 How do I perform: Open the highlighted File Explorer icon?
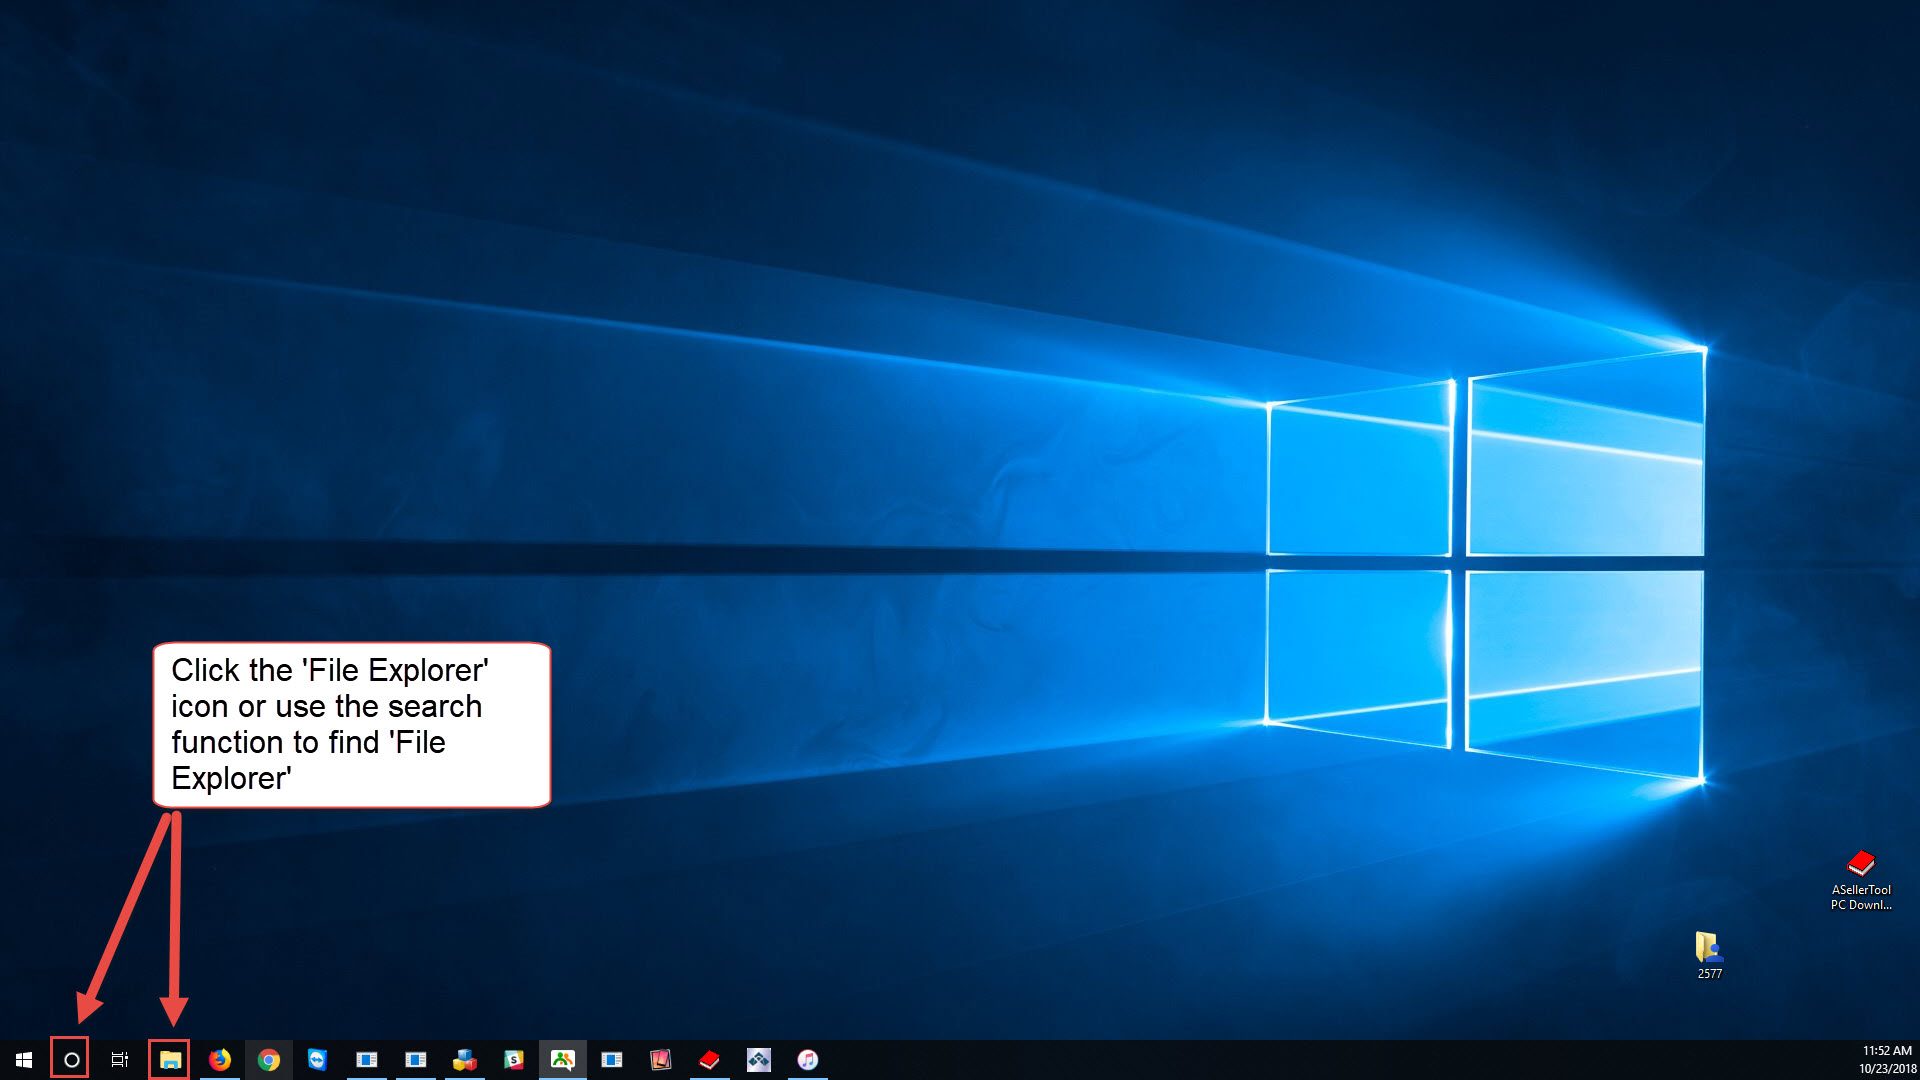pyautogui.click(x=168, y=1059)
